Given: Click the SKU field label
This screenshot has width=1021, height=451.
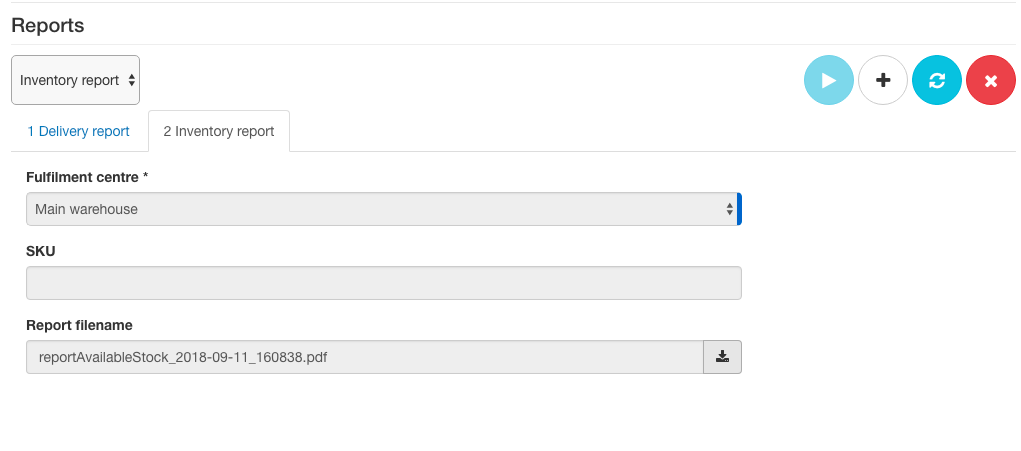Looking at the screenshot, I should click(x=40, y=251).
